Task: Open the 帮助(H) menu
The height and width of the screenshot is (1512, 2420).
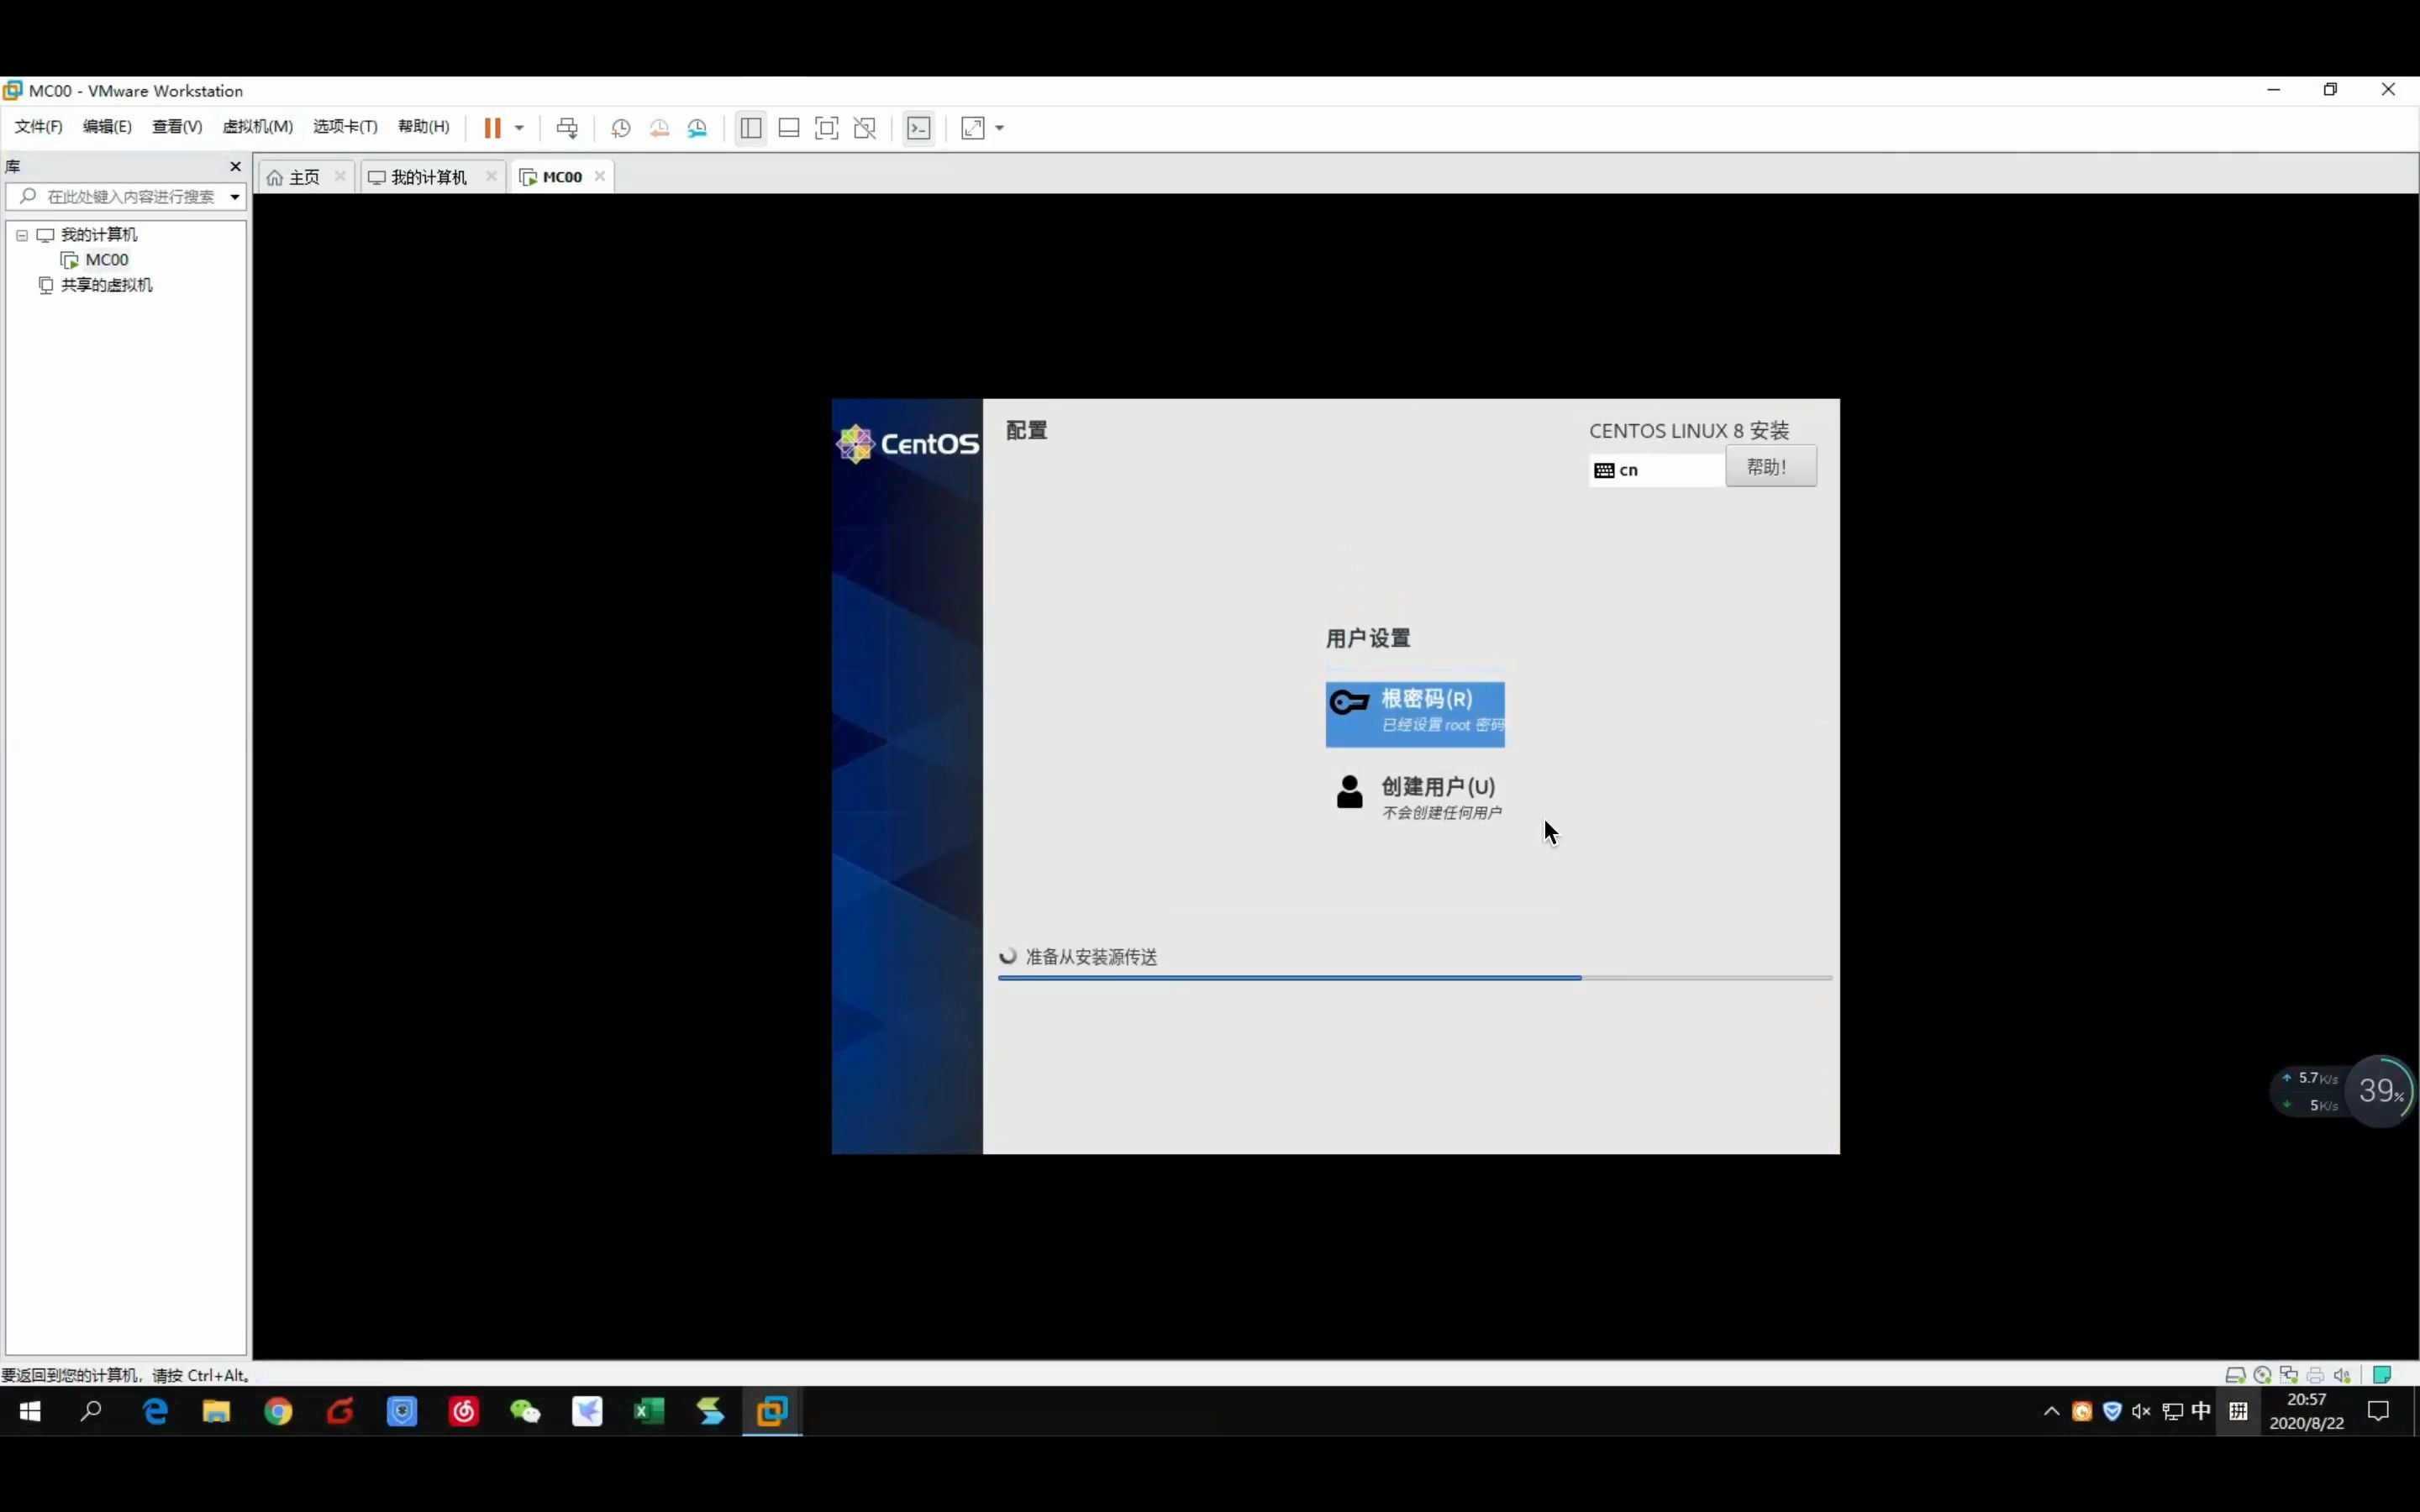Action: tap(424, 127)
